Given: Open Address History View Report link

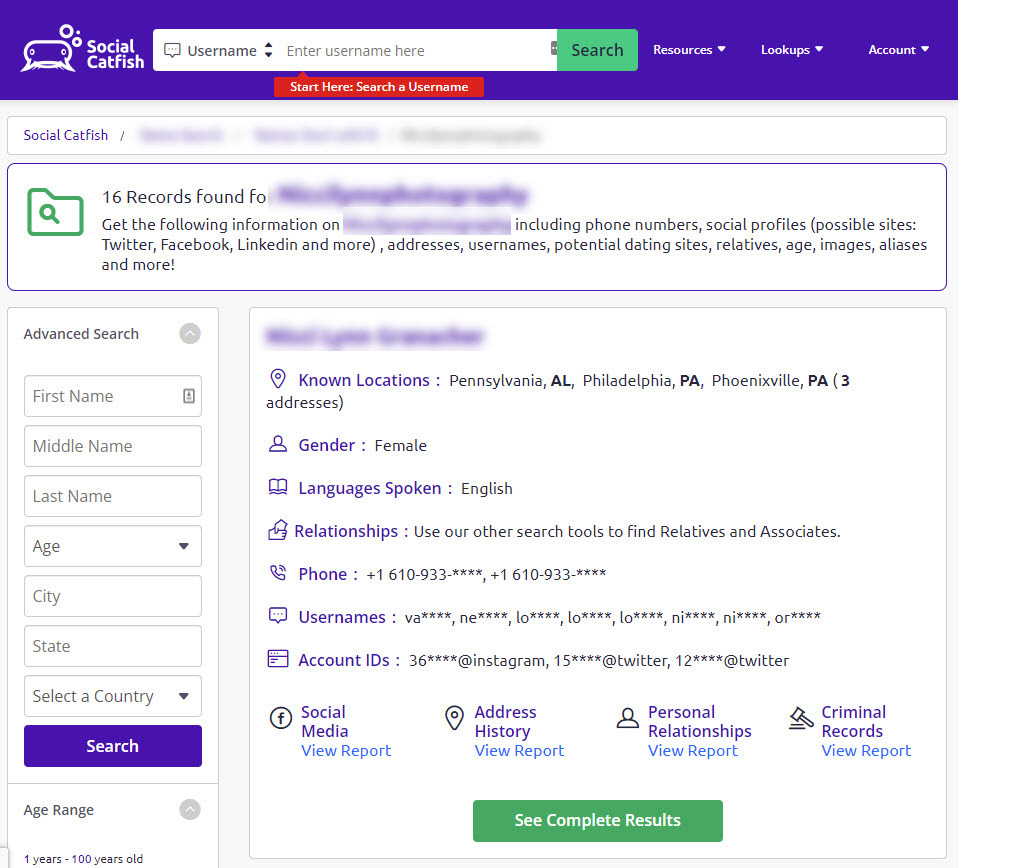Looking at the screenshot, I should (519, 750).
